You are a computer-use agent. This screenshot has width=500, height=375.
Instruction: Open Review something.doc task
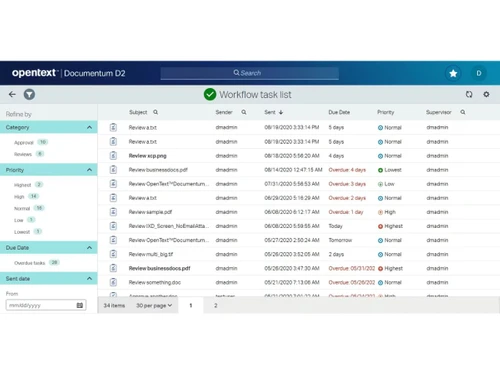tap(155, 282)
